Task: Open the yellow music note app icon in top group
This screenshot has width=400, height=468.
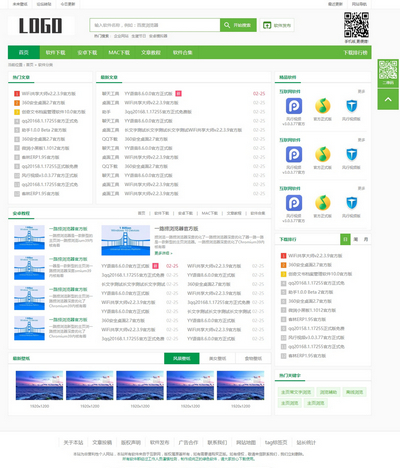Action: (x=323, y=106)
